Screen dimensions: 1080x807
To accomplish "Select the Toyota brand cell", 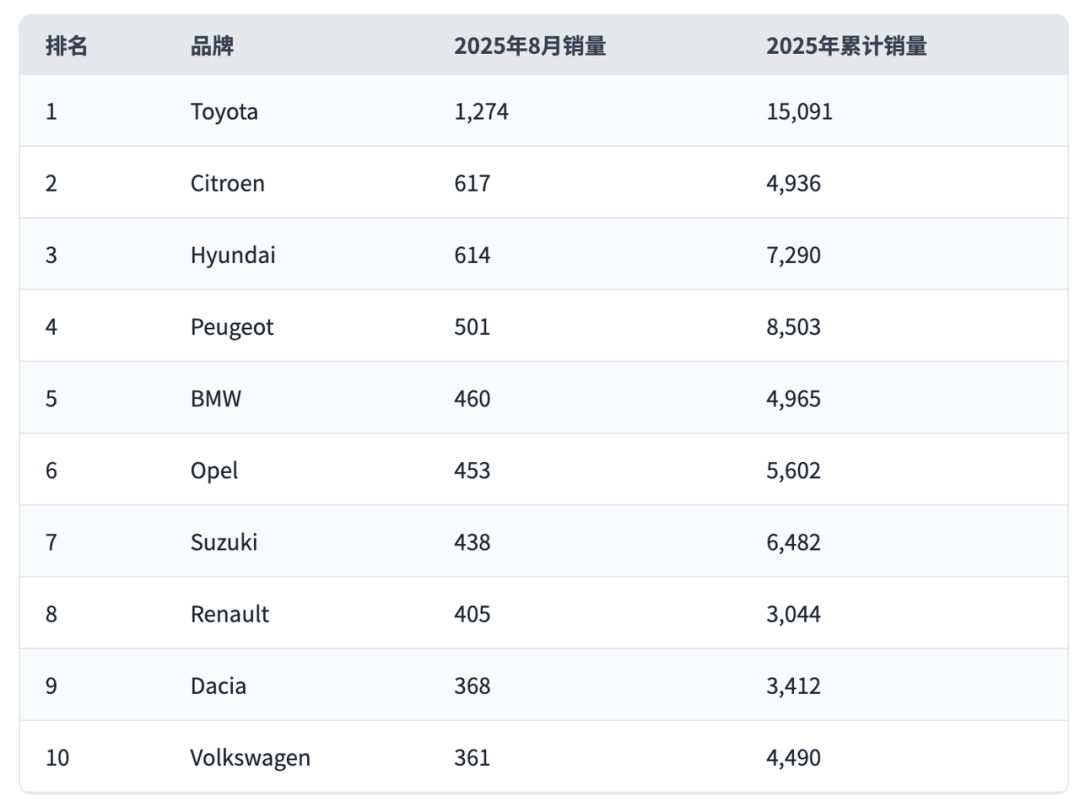I will pyautogui.click(x=224, y=111).
